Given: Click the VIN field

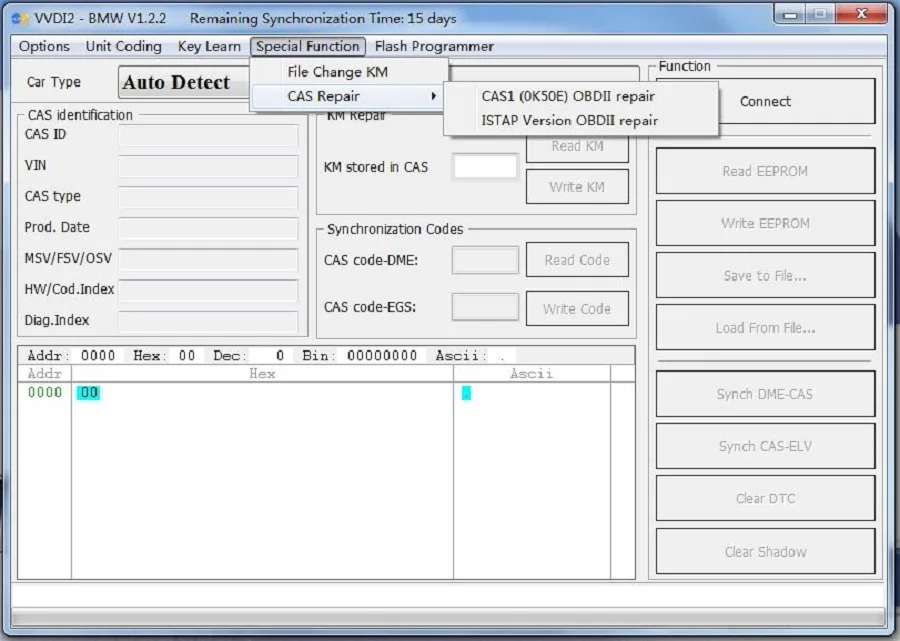Looking at the screenshot, I should tap(208, 166).
